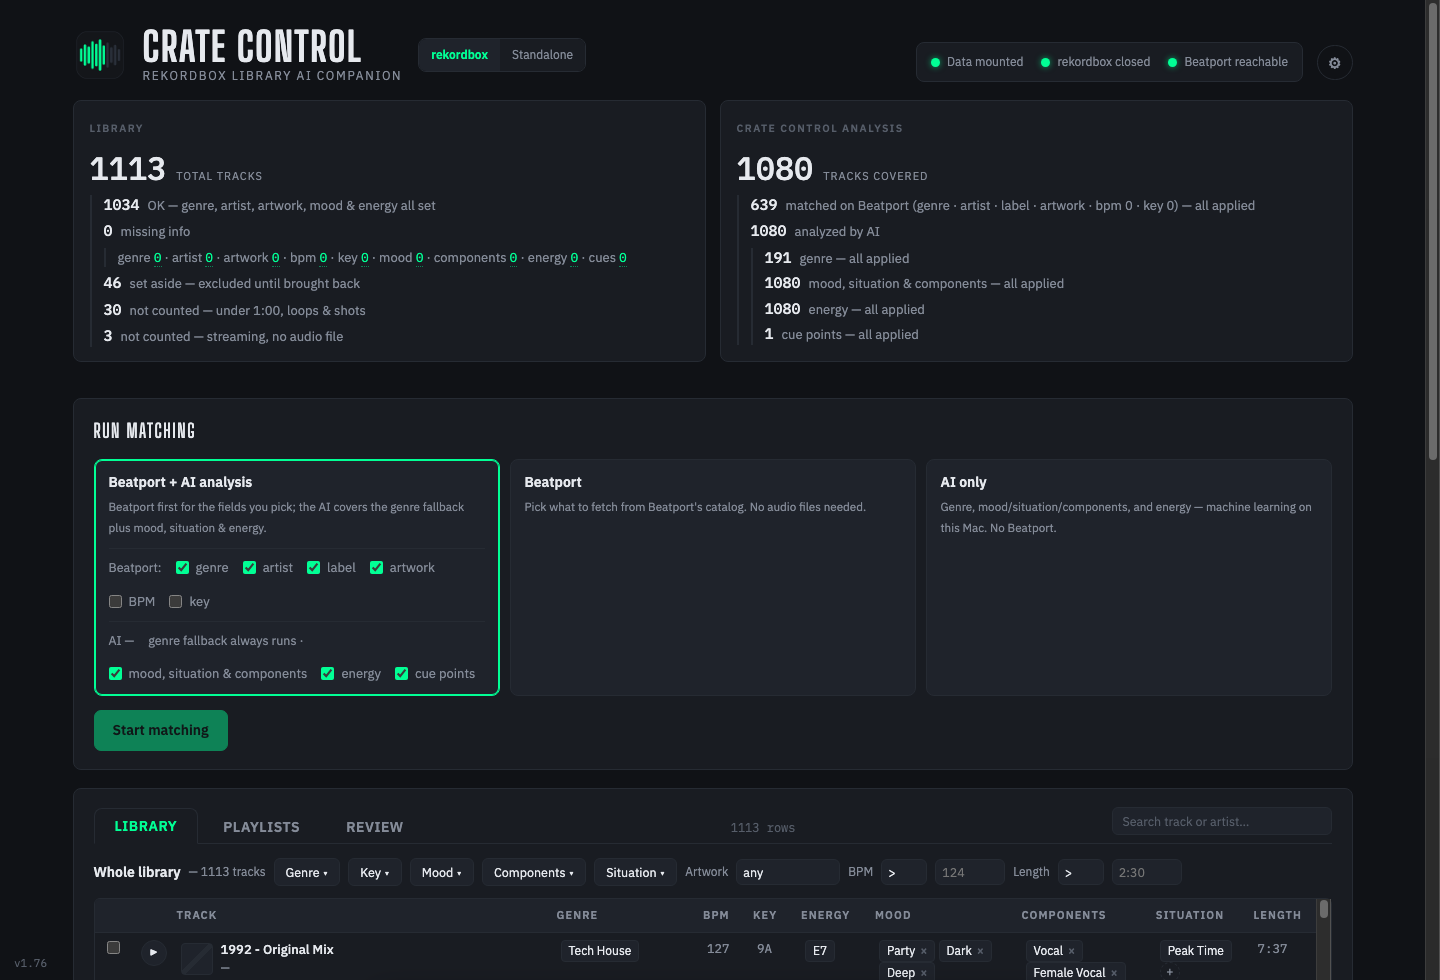
Task: Enable the BPM checkbox
Action: [x=115, y=601]
